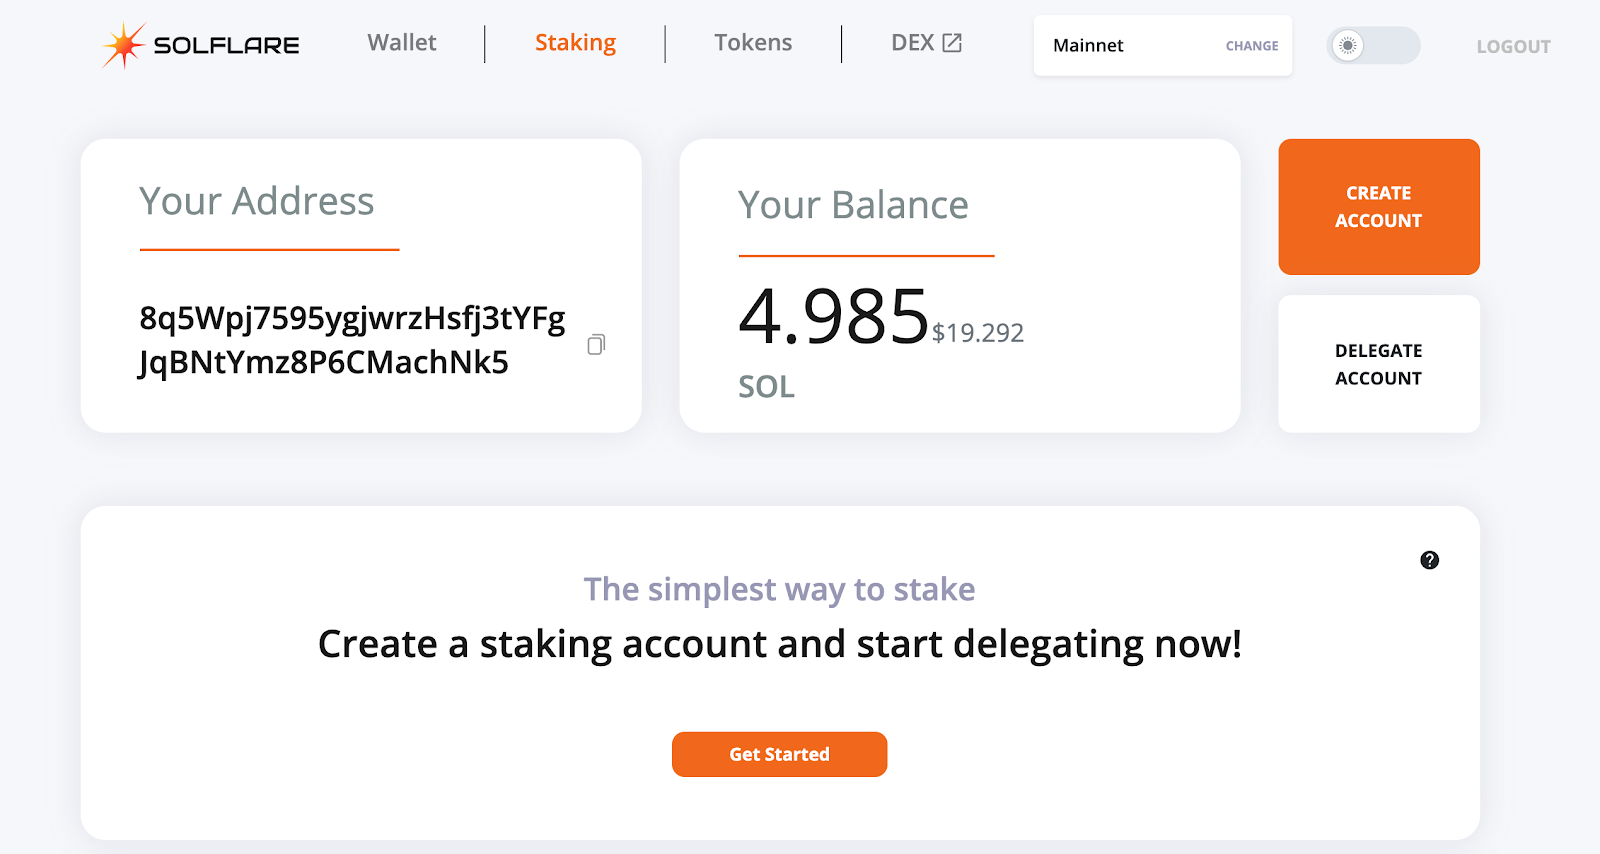Copy wallet address with the copy icon
This screenshot has width=1600, height=854.
point(596,344)
